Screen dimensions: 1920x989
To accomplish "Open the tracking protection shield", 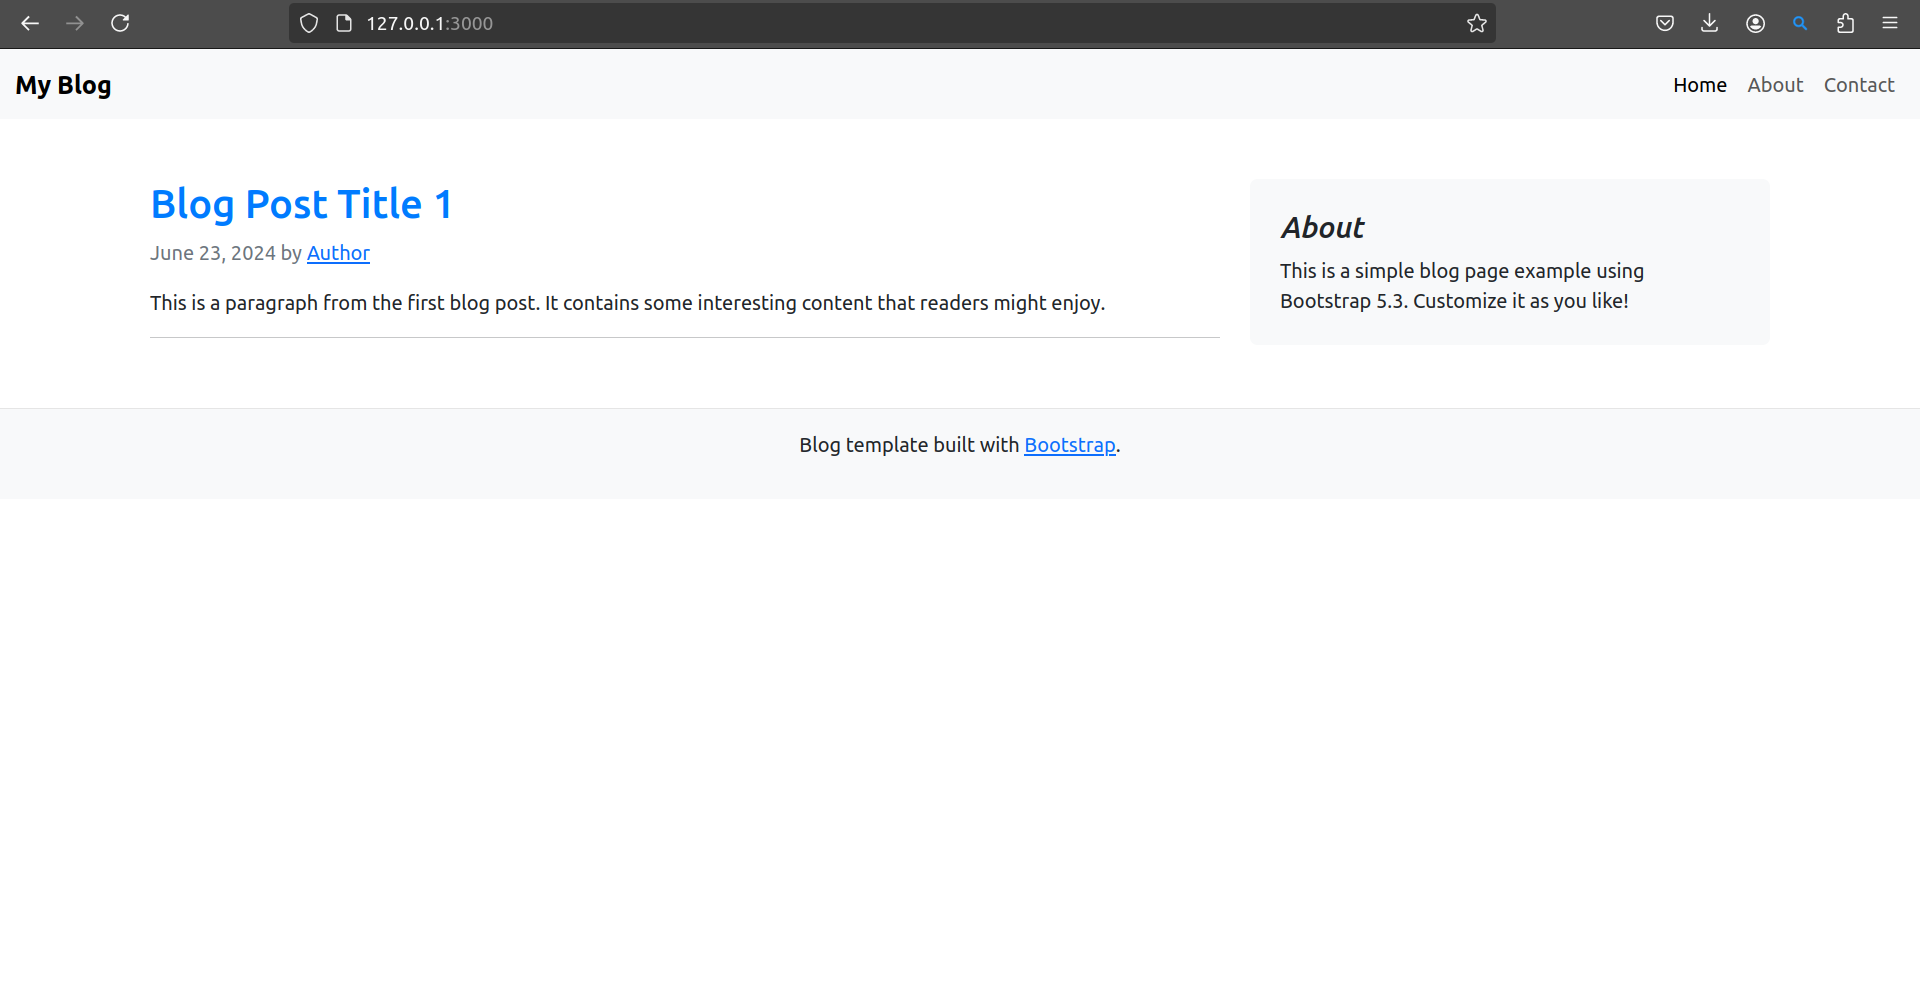I will tap(309, 23).
